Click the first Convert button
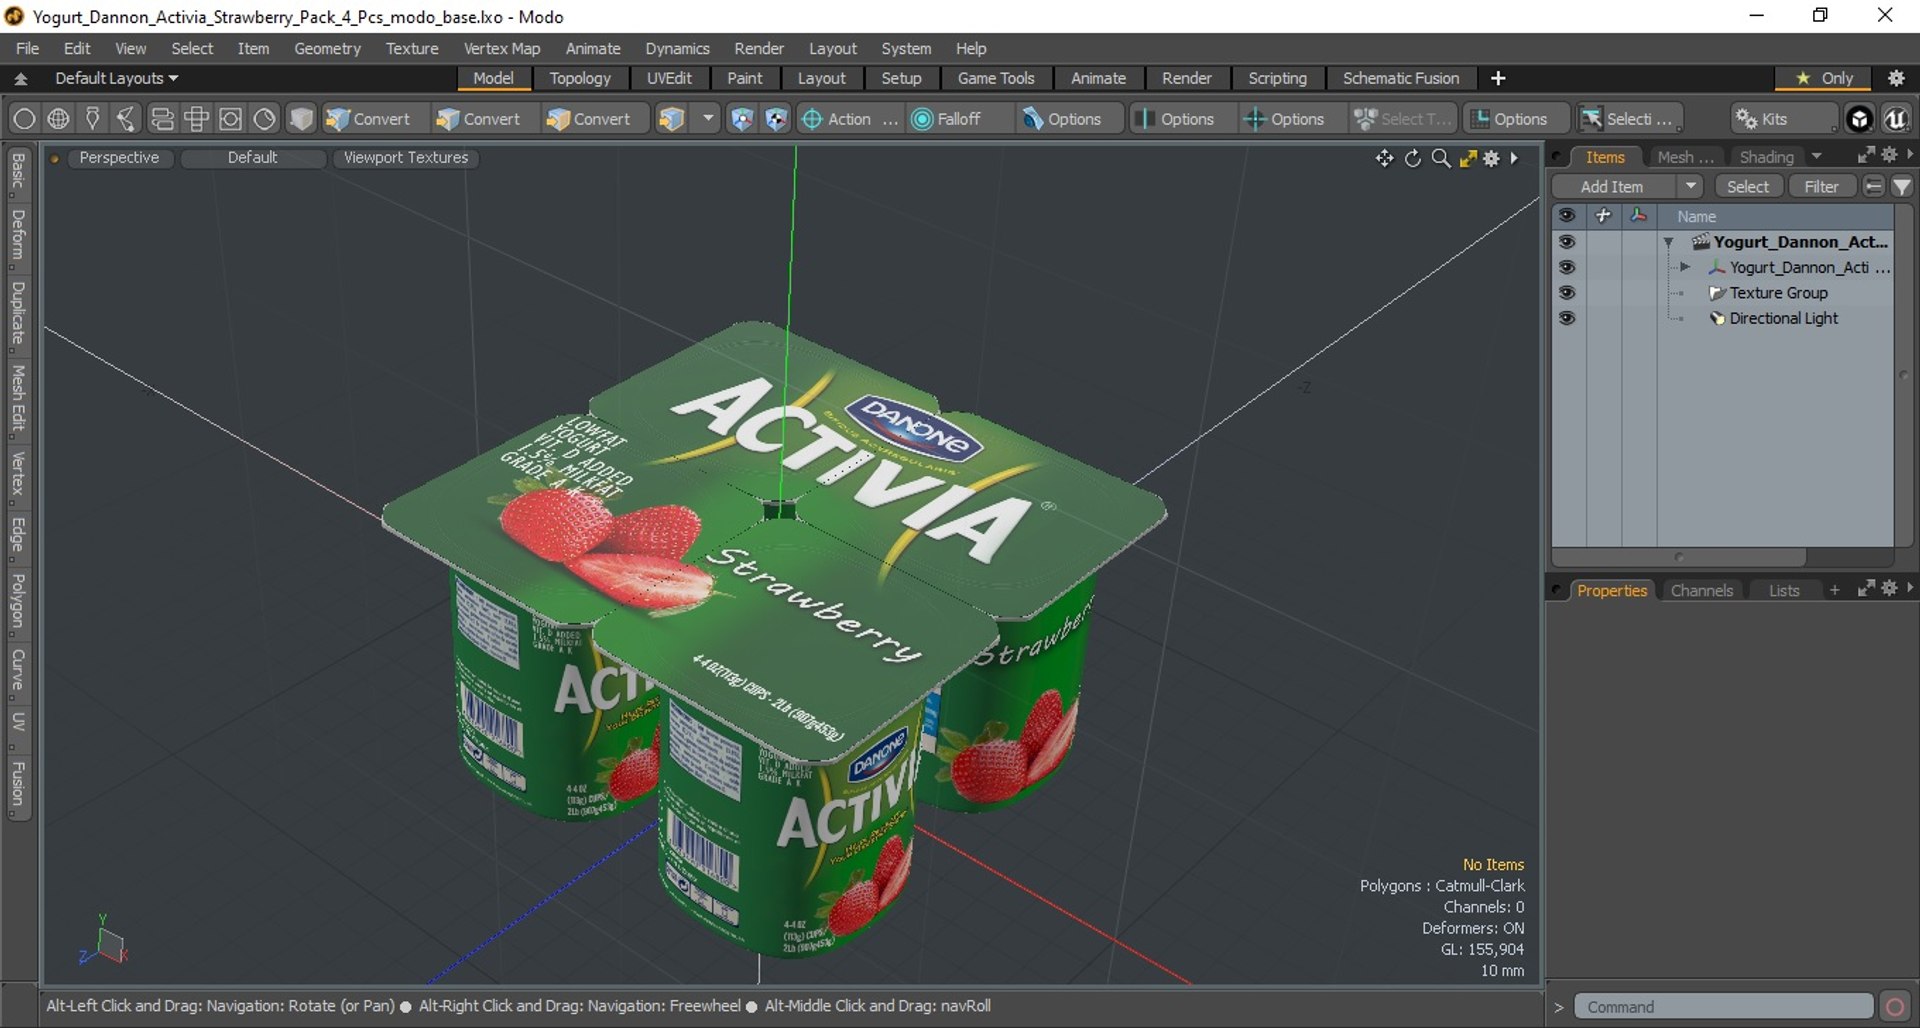The height and width of the screenshot is (1028, 1920). [x=368, y=119]
